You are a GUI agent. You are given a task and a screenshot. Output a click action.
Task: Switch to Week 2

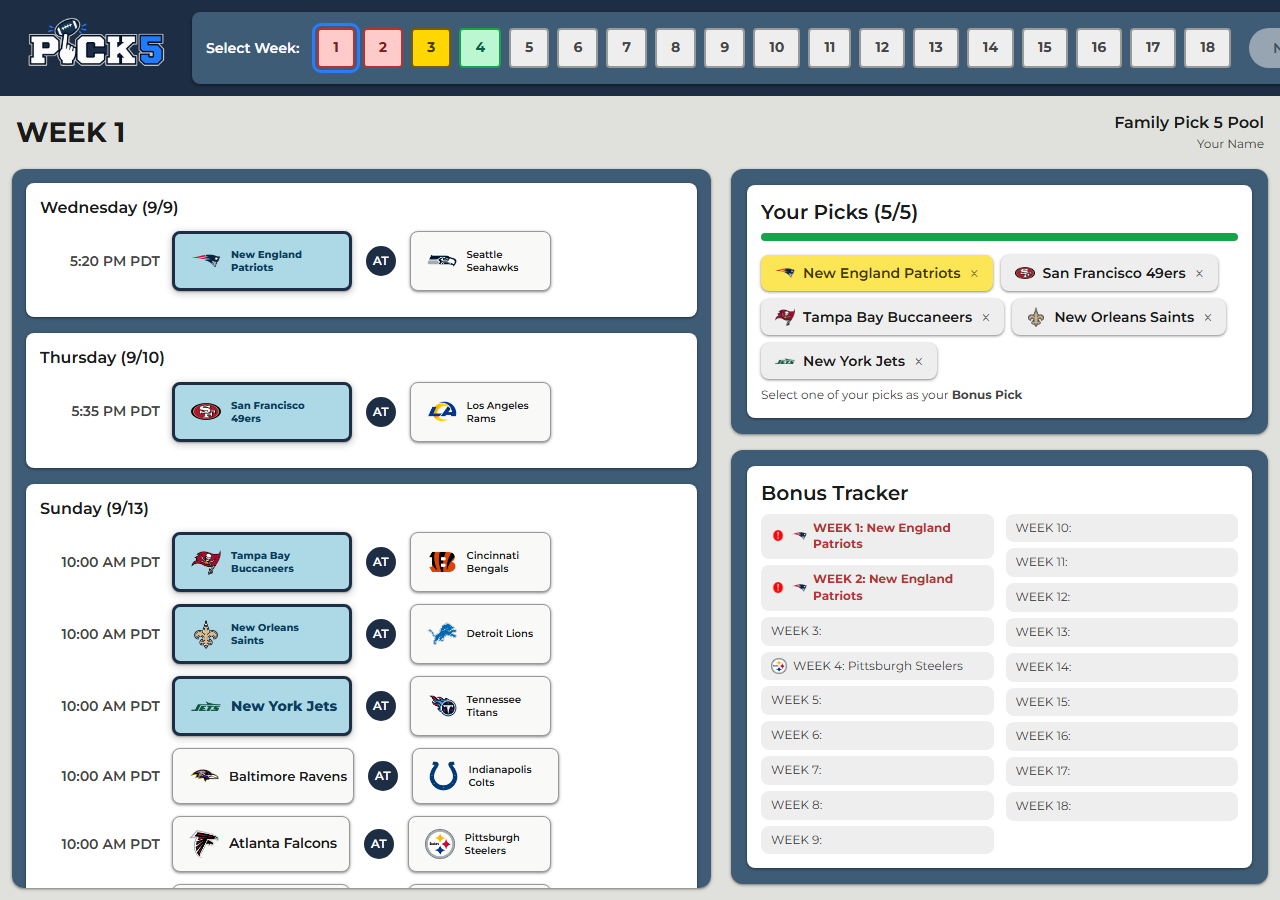(383, 48)
